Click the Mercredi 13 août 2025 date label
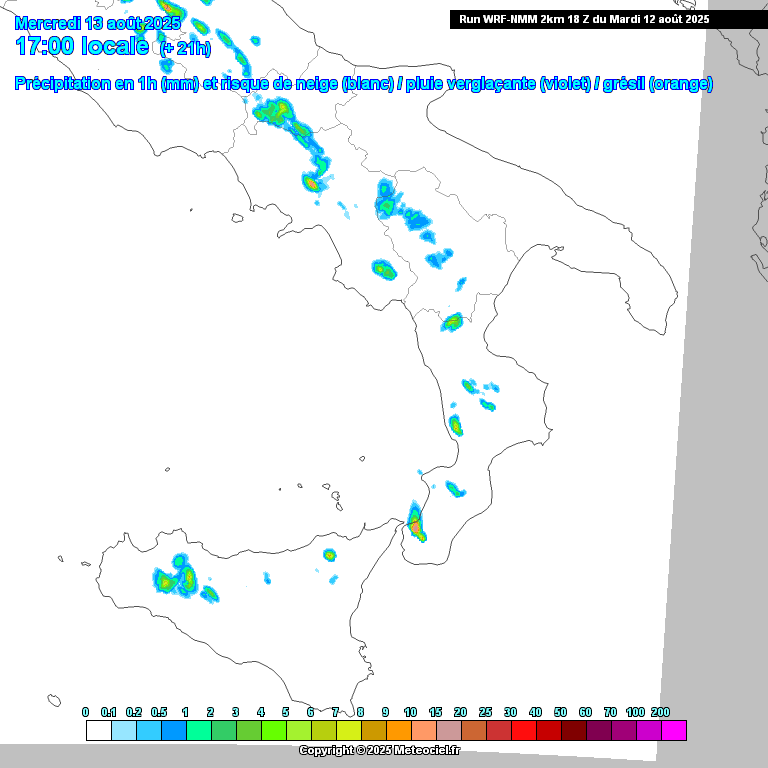Image resolution: width=768 pixels, height=768 pixels. (x=97, y=22)
